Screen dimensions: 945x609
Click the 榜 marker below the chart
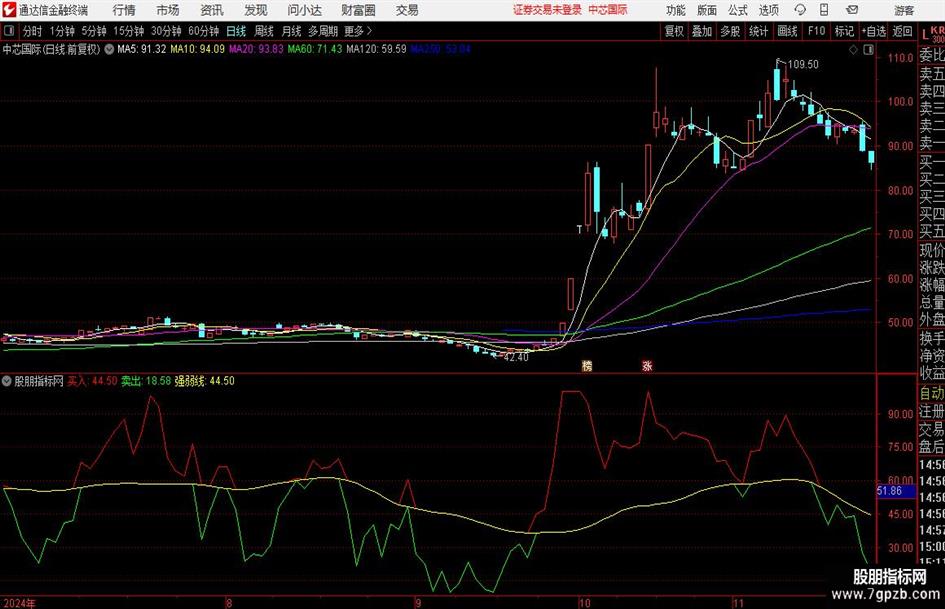pyautogui.click(x=587, y=365)
